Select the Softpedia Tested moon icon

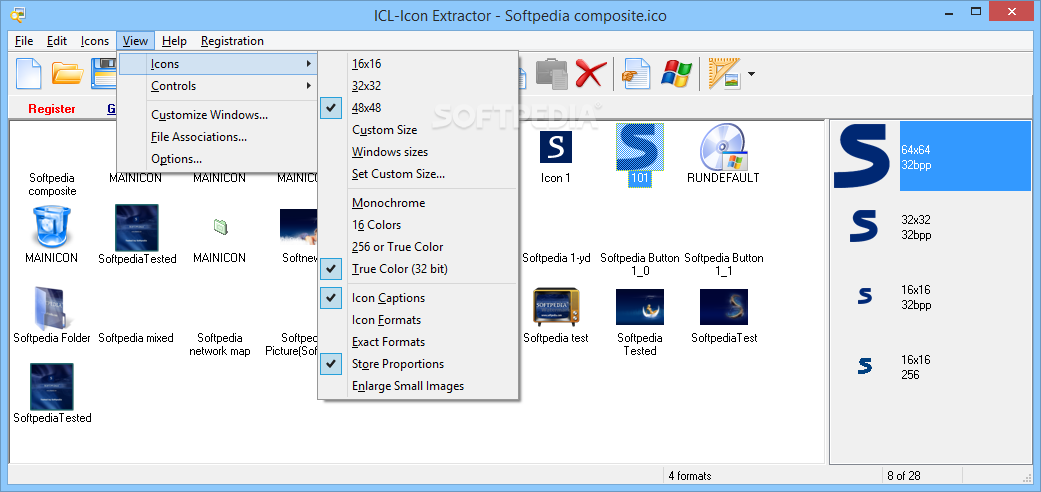tap(639, 307)
